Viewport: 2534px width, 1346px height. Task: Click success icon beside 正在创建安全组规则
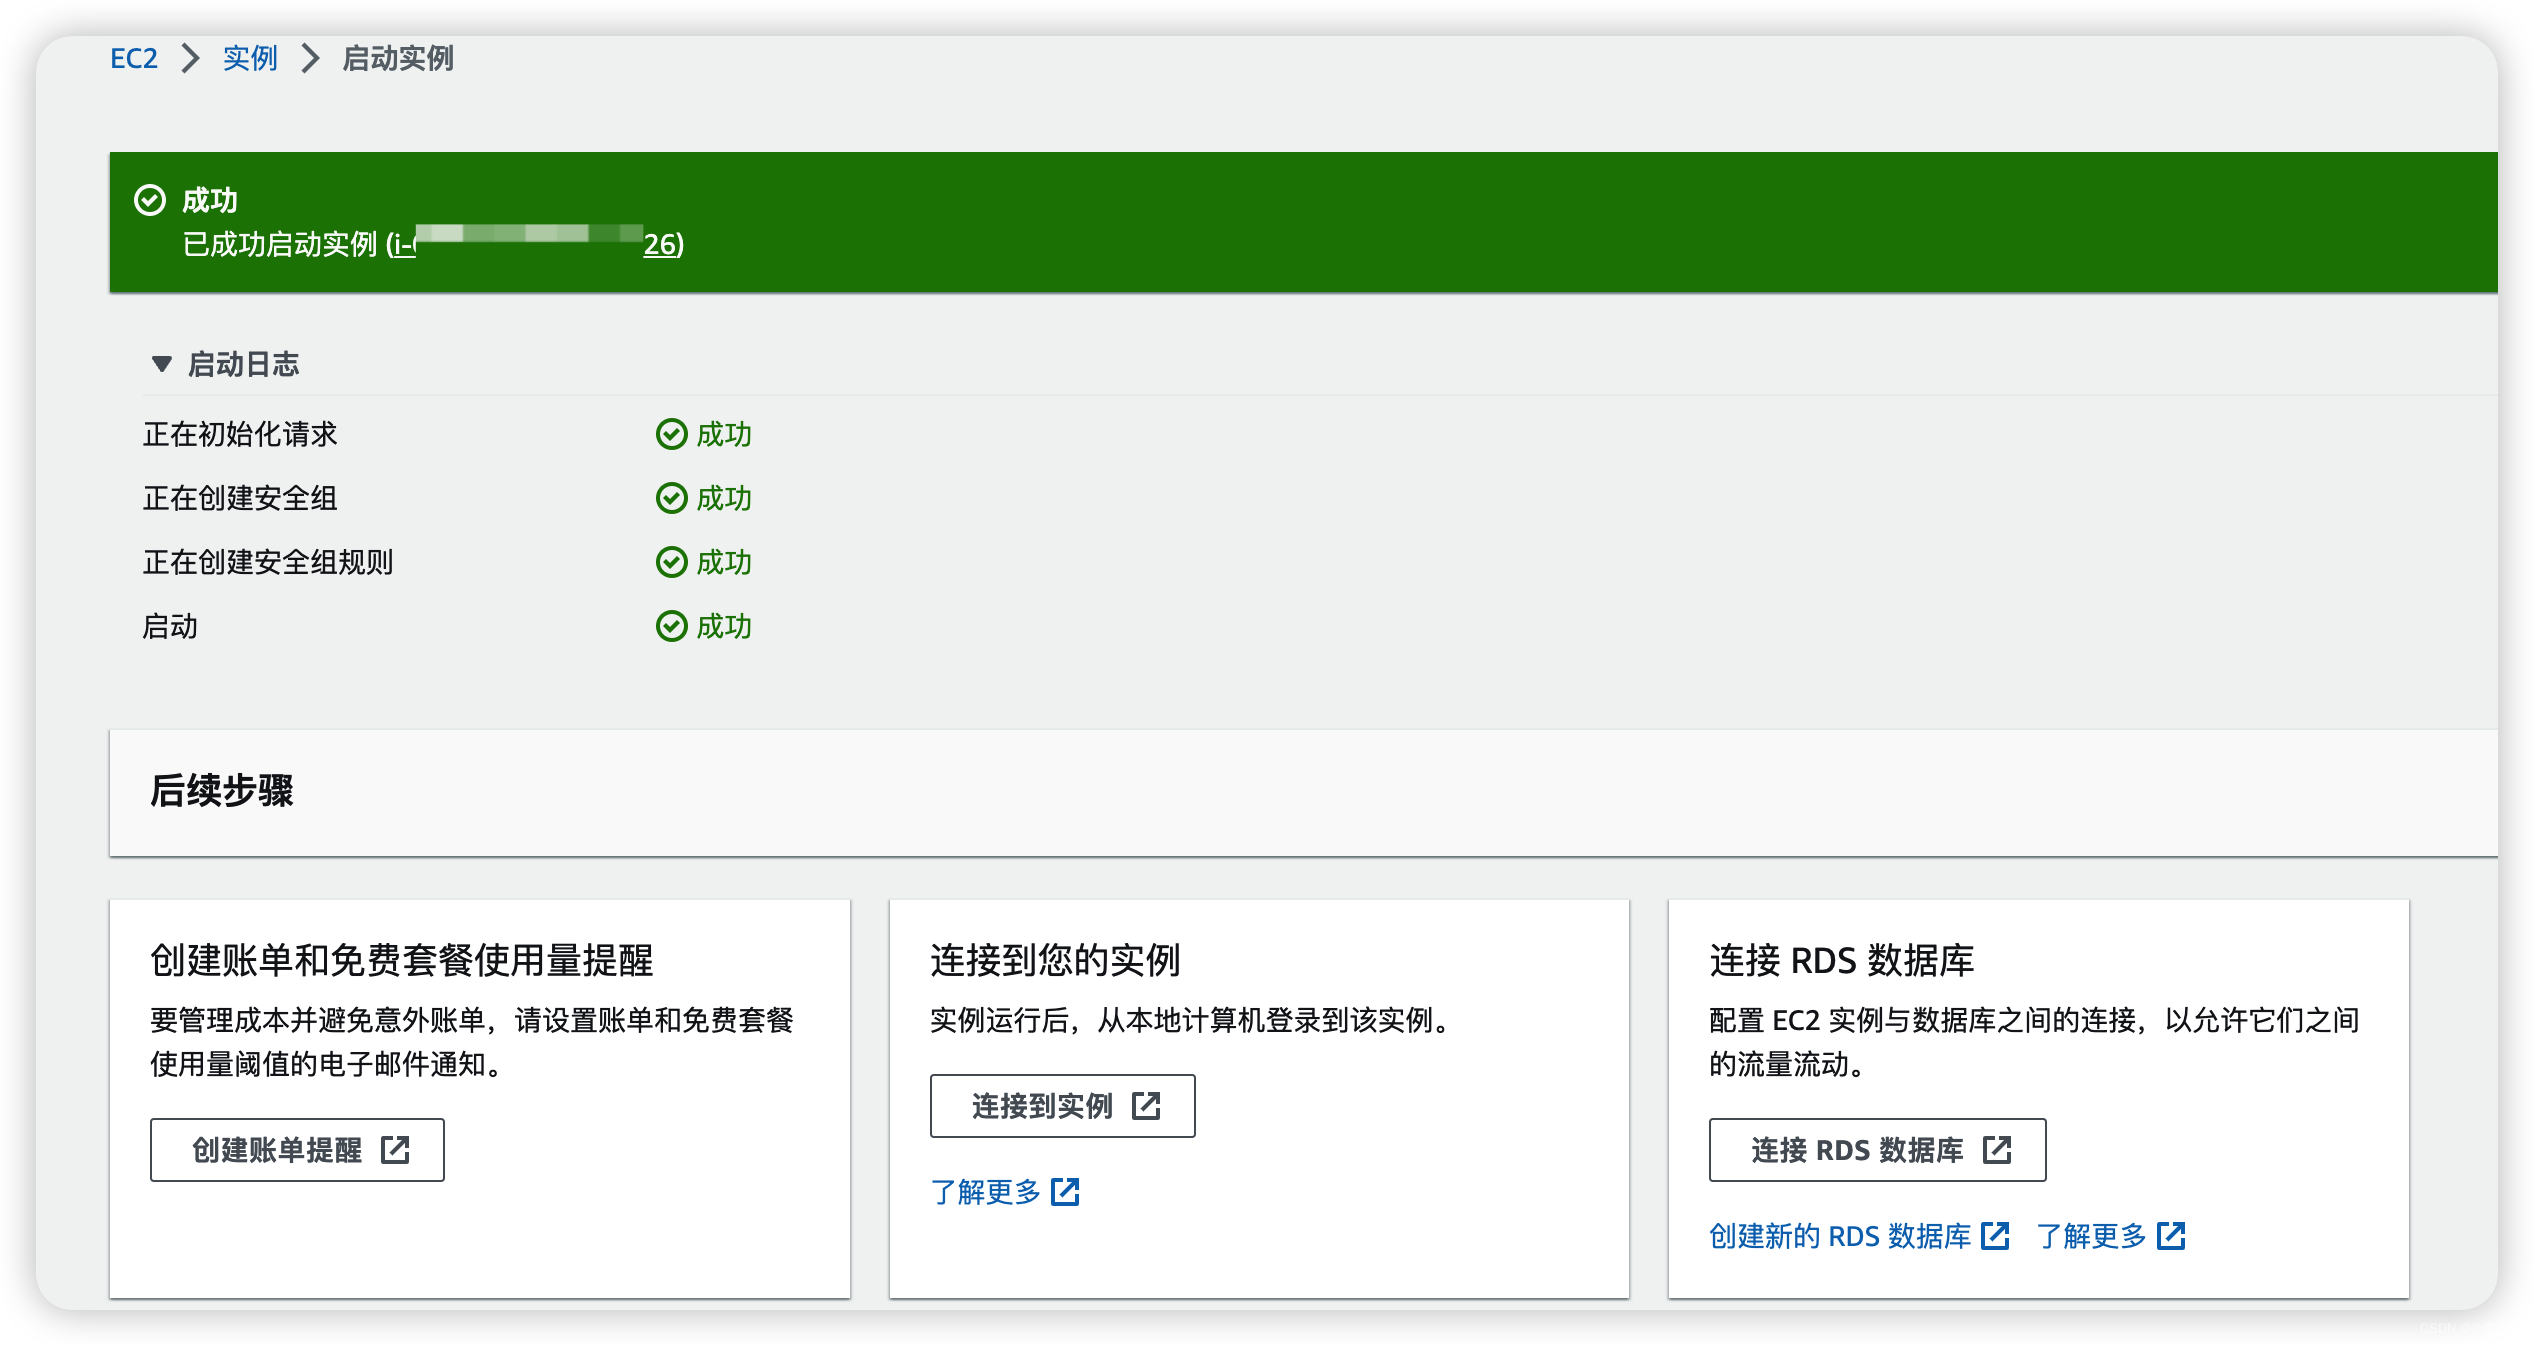(x=671, y=562)
